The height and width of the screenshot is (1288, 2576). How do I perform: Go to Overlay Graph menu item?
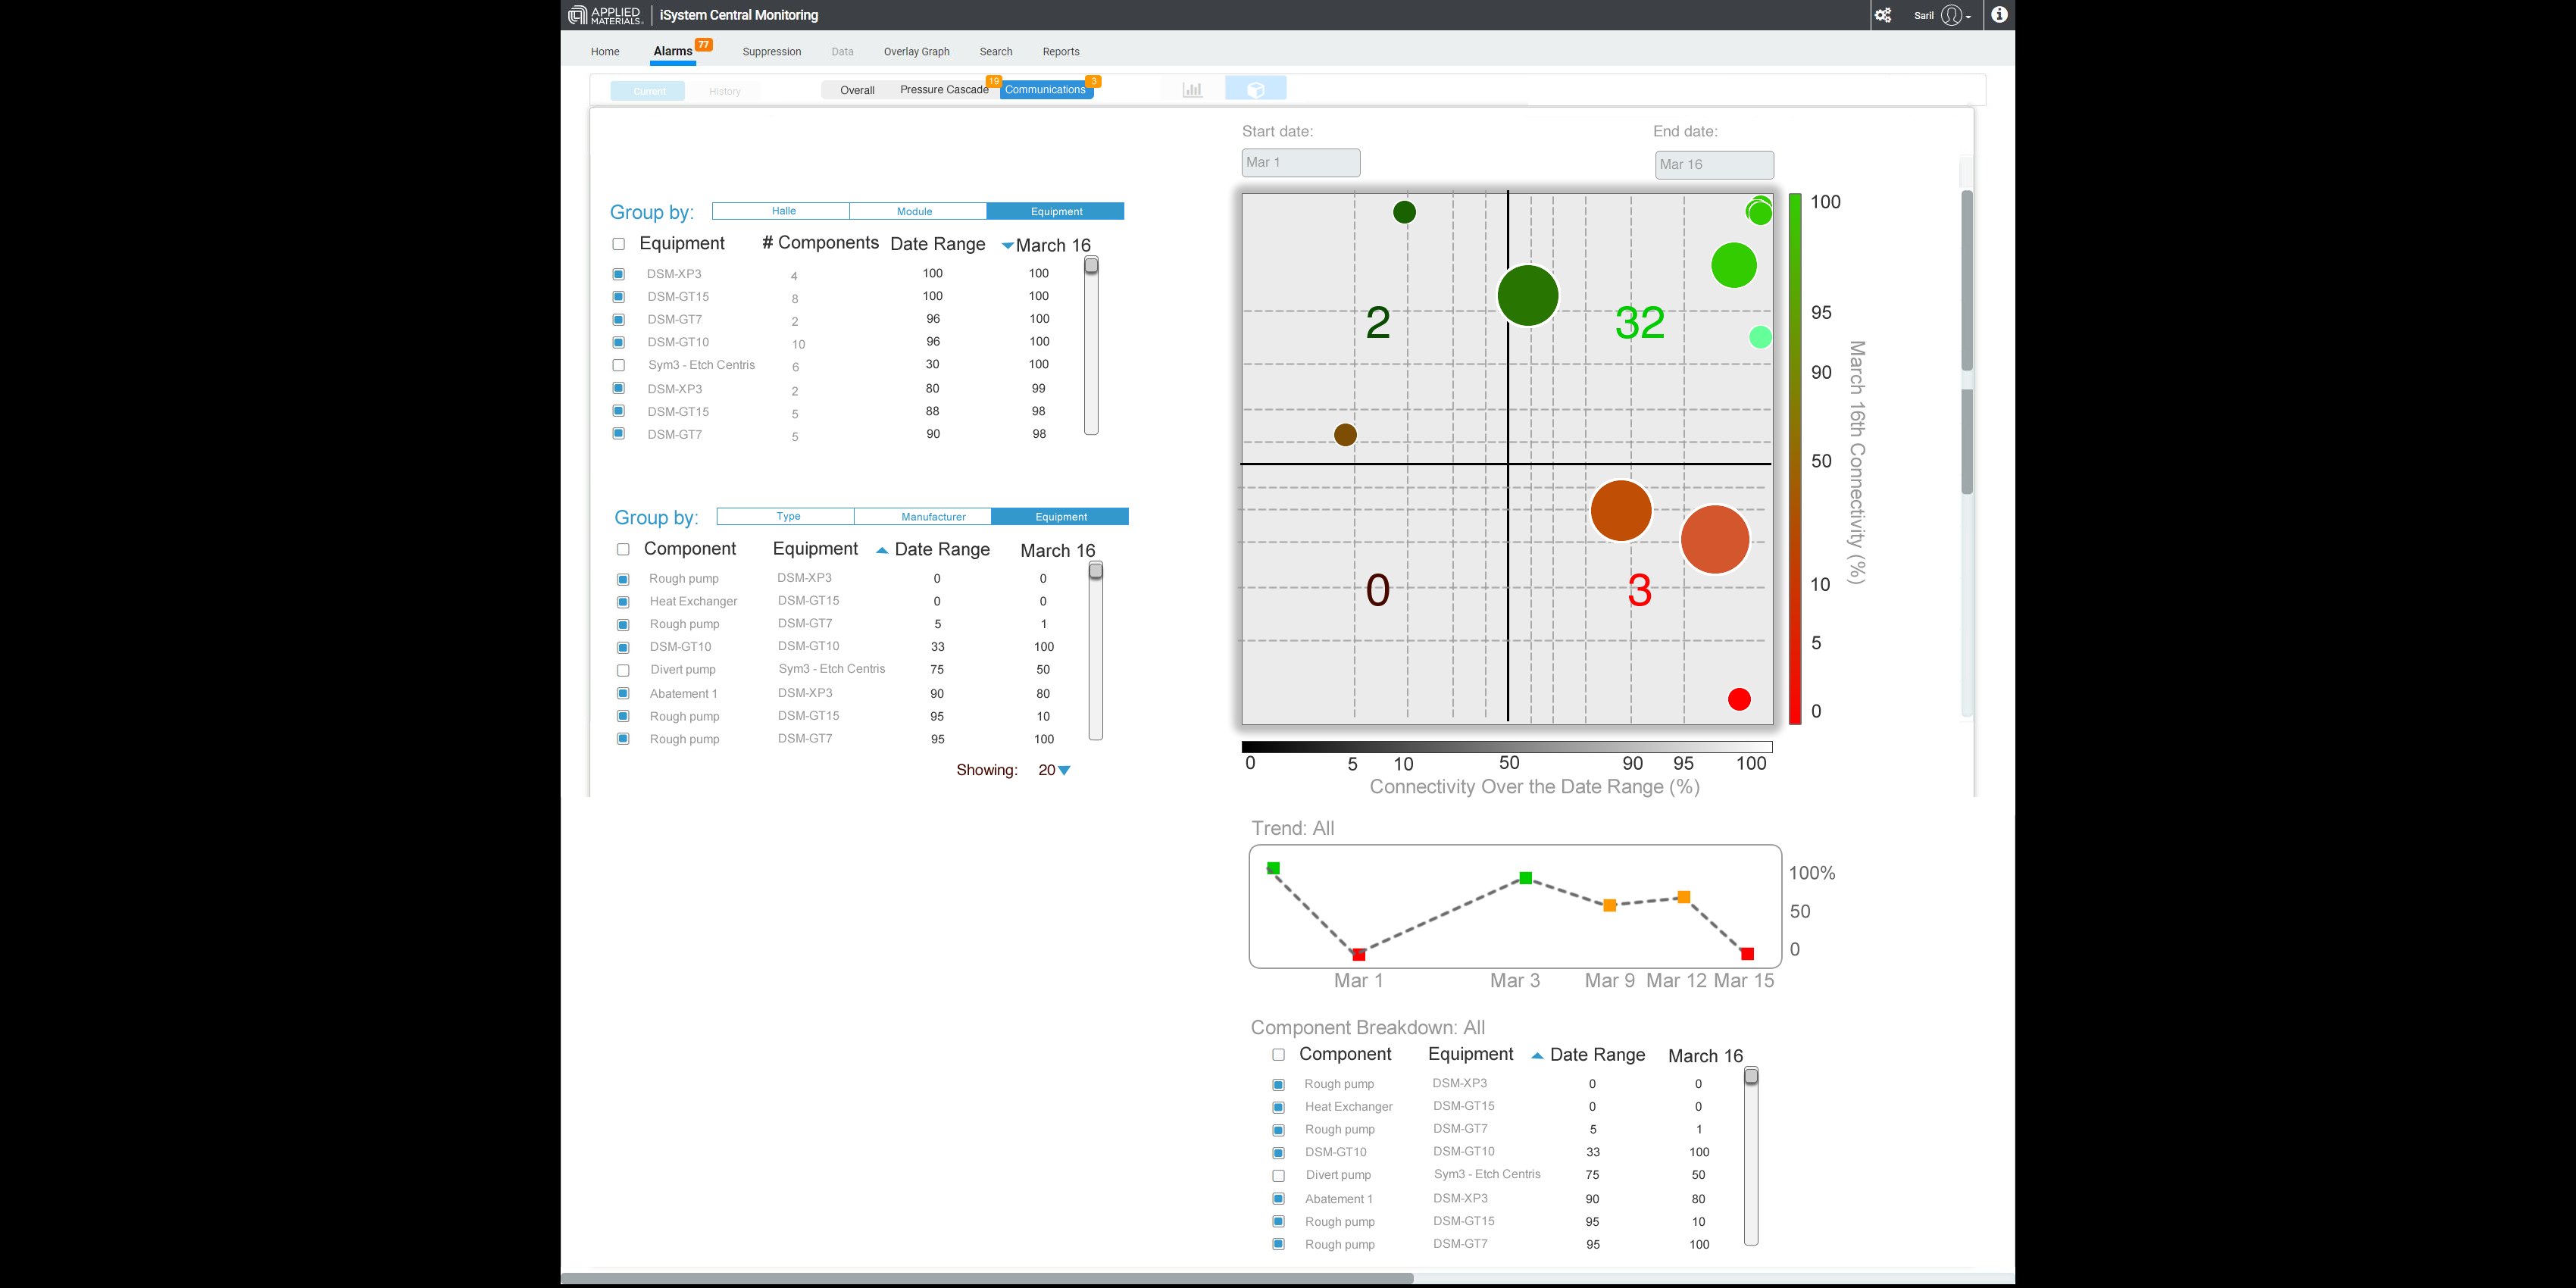click(x=916, y=52)
